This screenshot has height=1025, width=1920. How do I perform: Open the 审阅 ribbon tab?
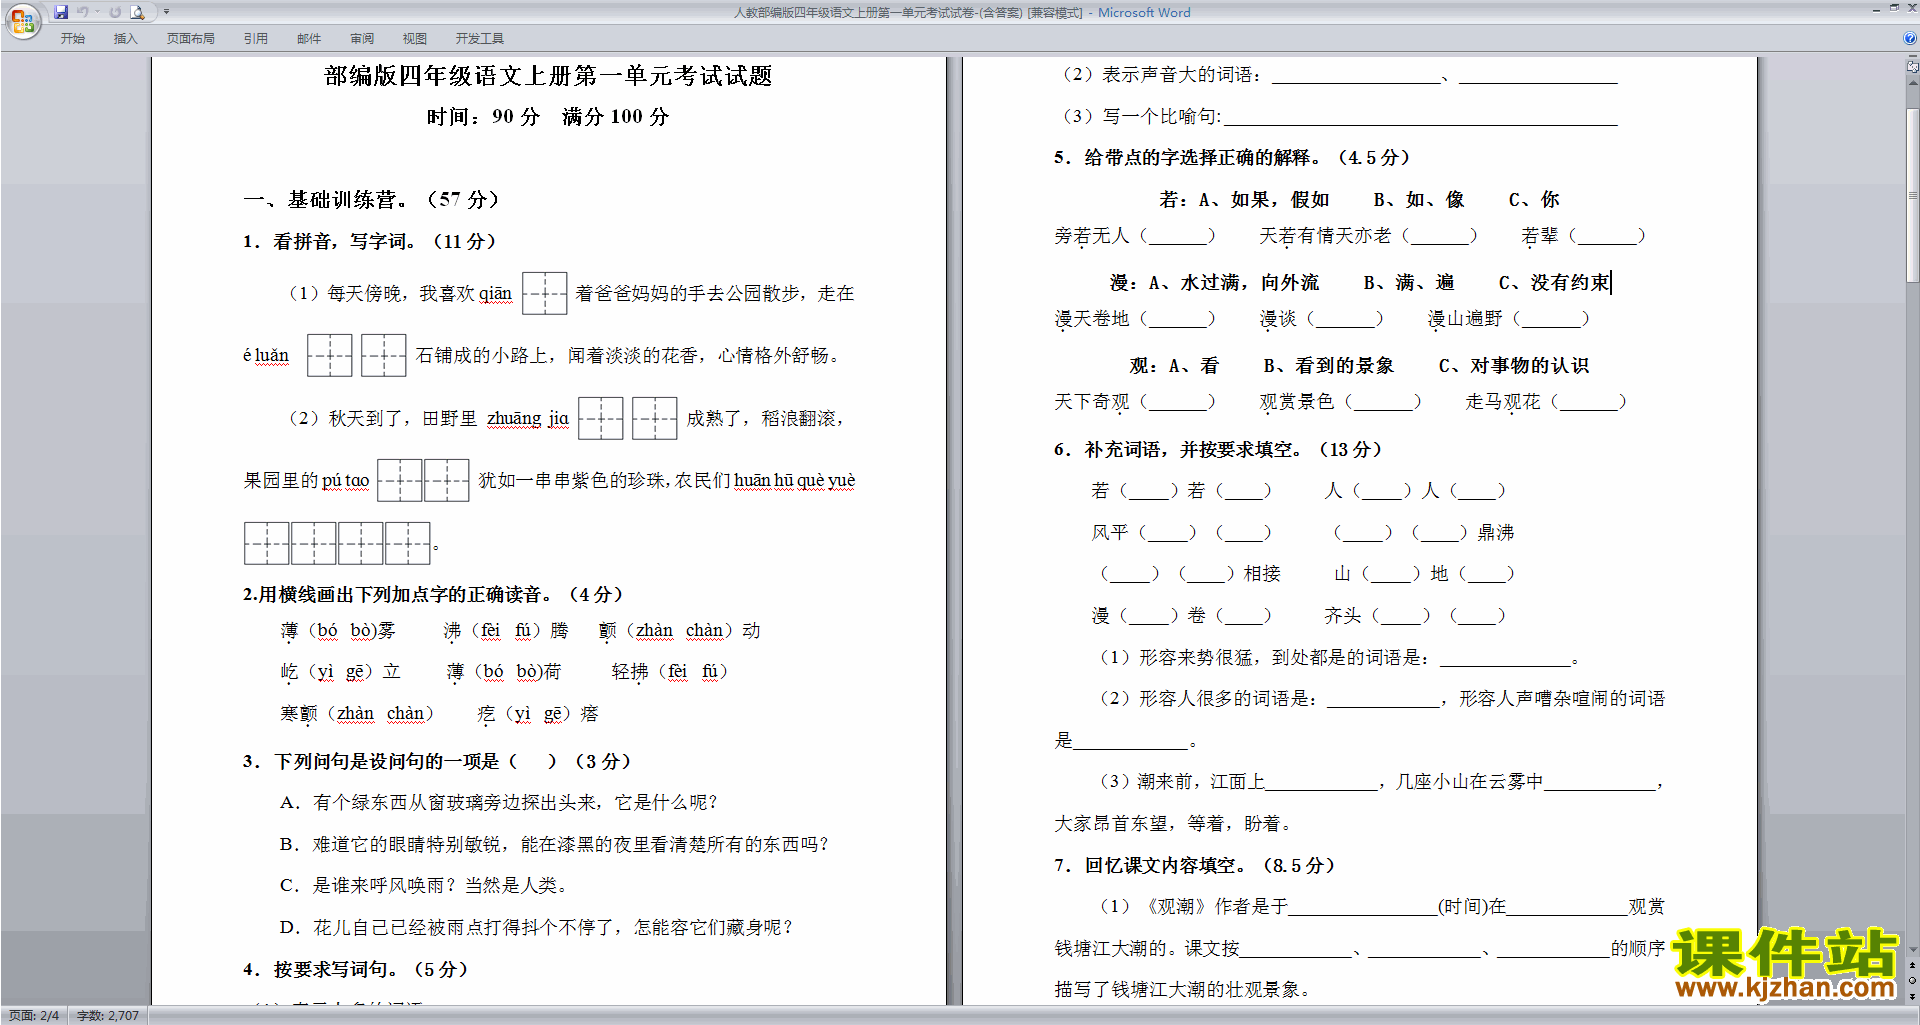361,39
